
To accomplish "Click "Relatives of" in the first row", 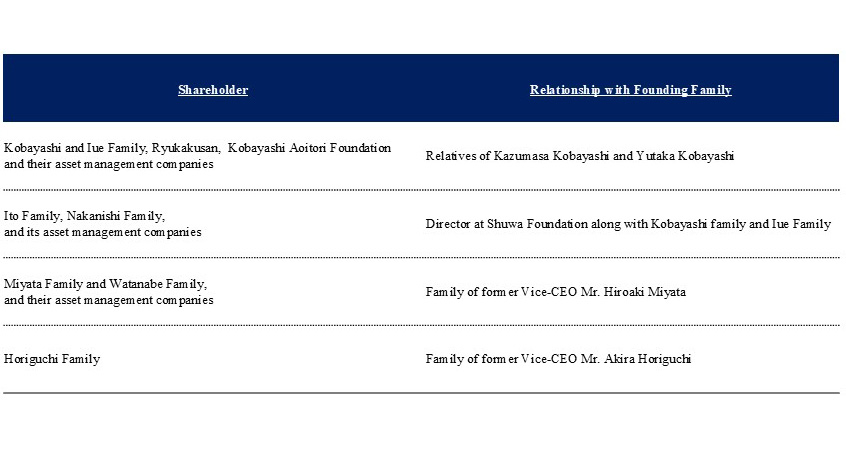I will click(x=456, y=156).
